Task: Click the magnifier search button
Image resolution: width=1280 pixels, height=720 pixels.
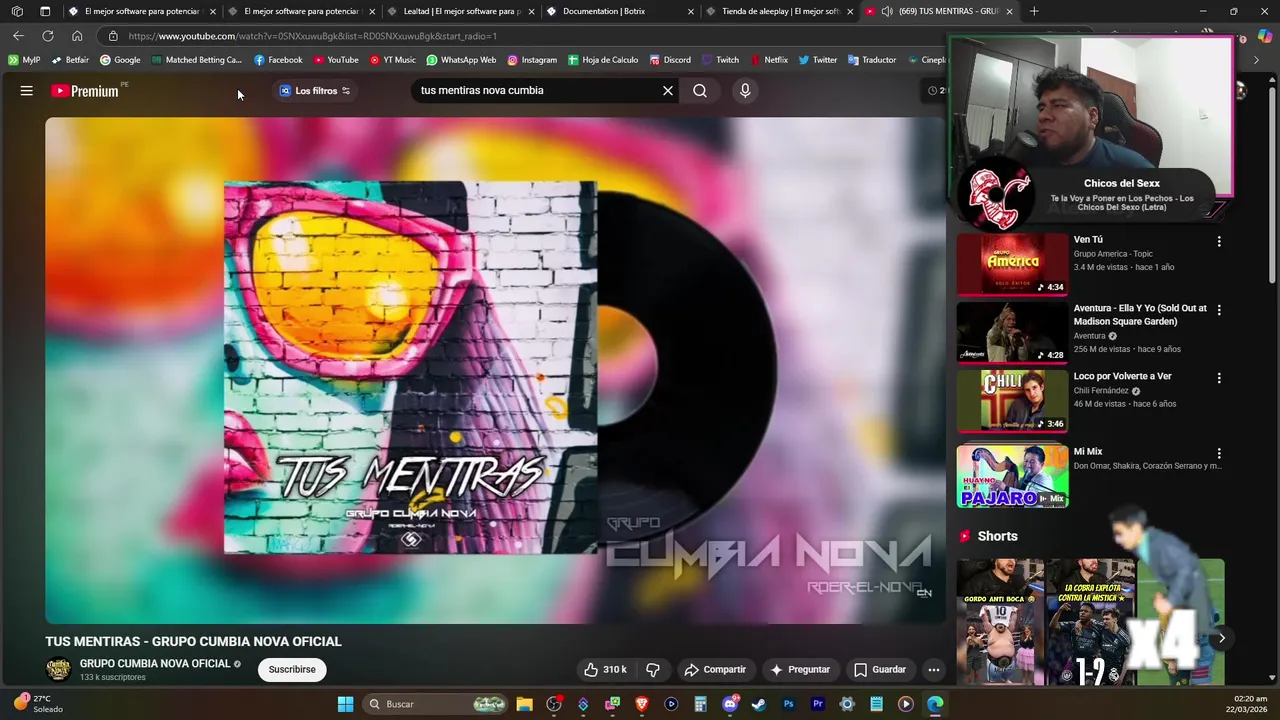Action: [700, 91]
